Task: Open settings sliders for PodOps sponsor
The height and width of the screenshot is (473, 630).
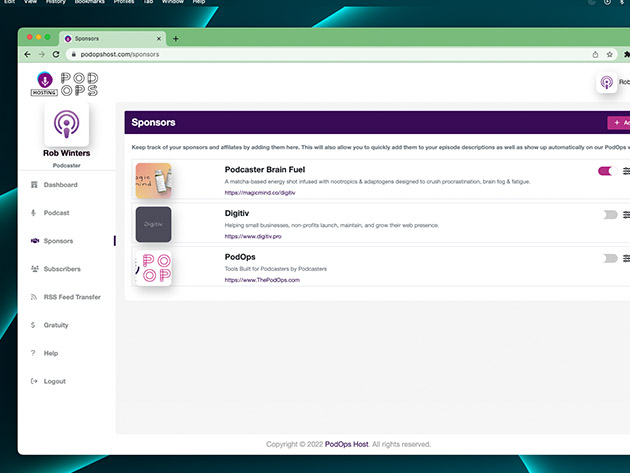Action: [626, 258]
